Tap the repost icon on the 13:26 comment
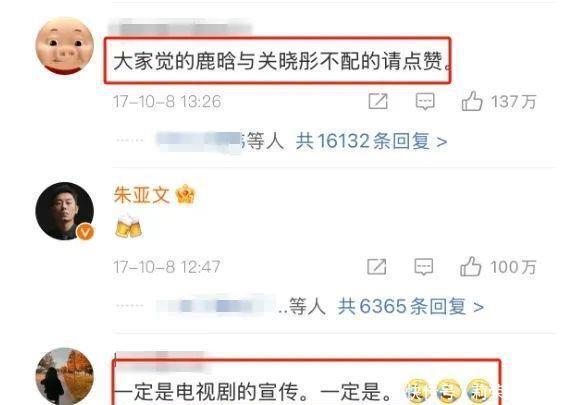 pos(378,101)
